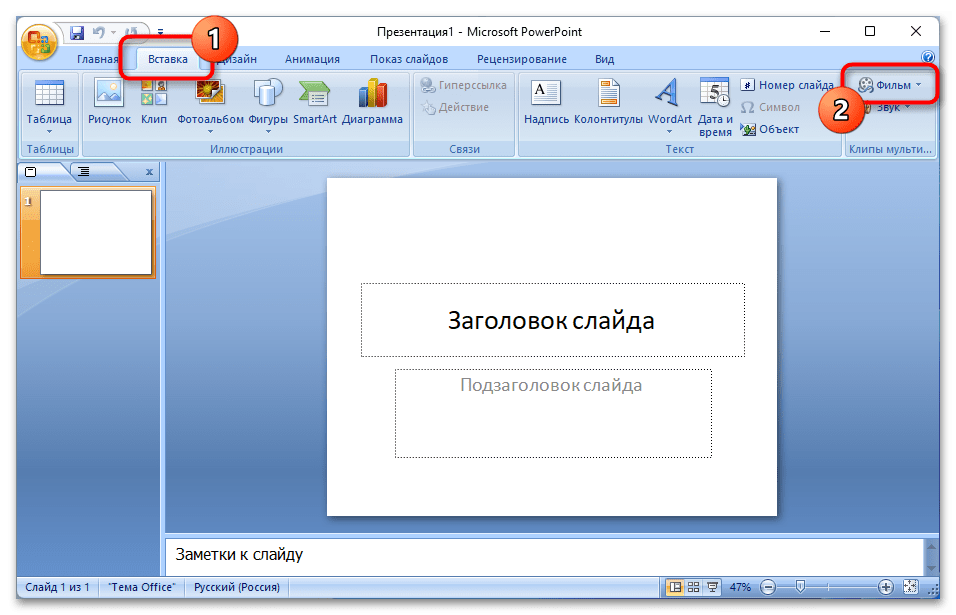Close the slides pane with its x

tap(149, 172)
